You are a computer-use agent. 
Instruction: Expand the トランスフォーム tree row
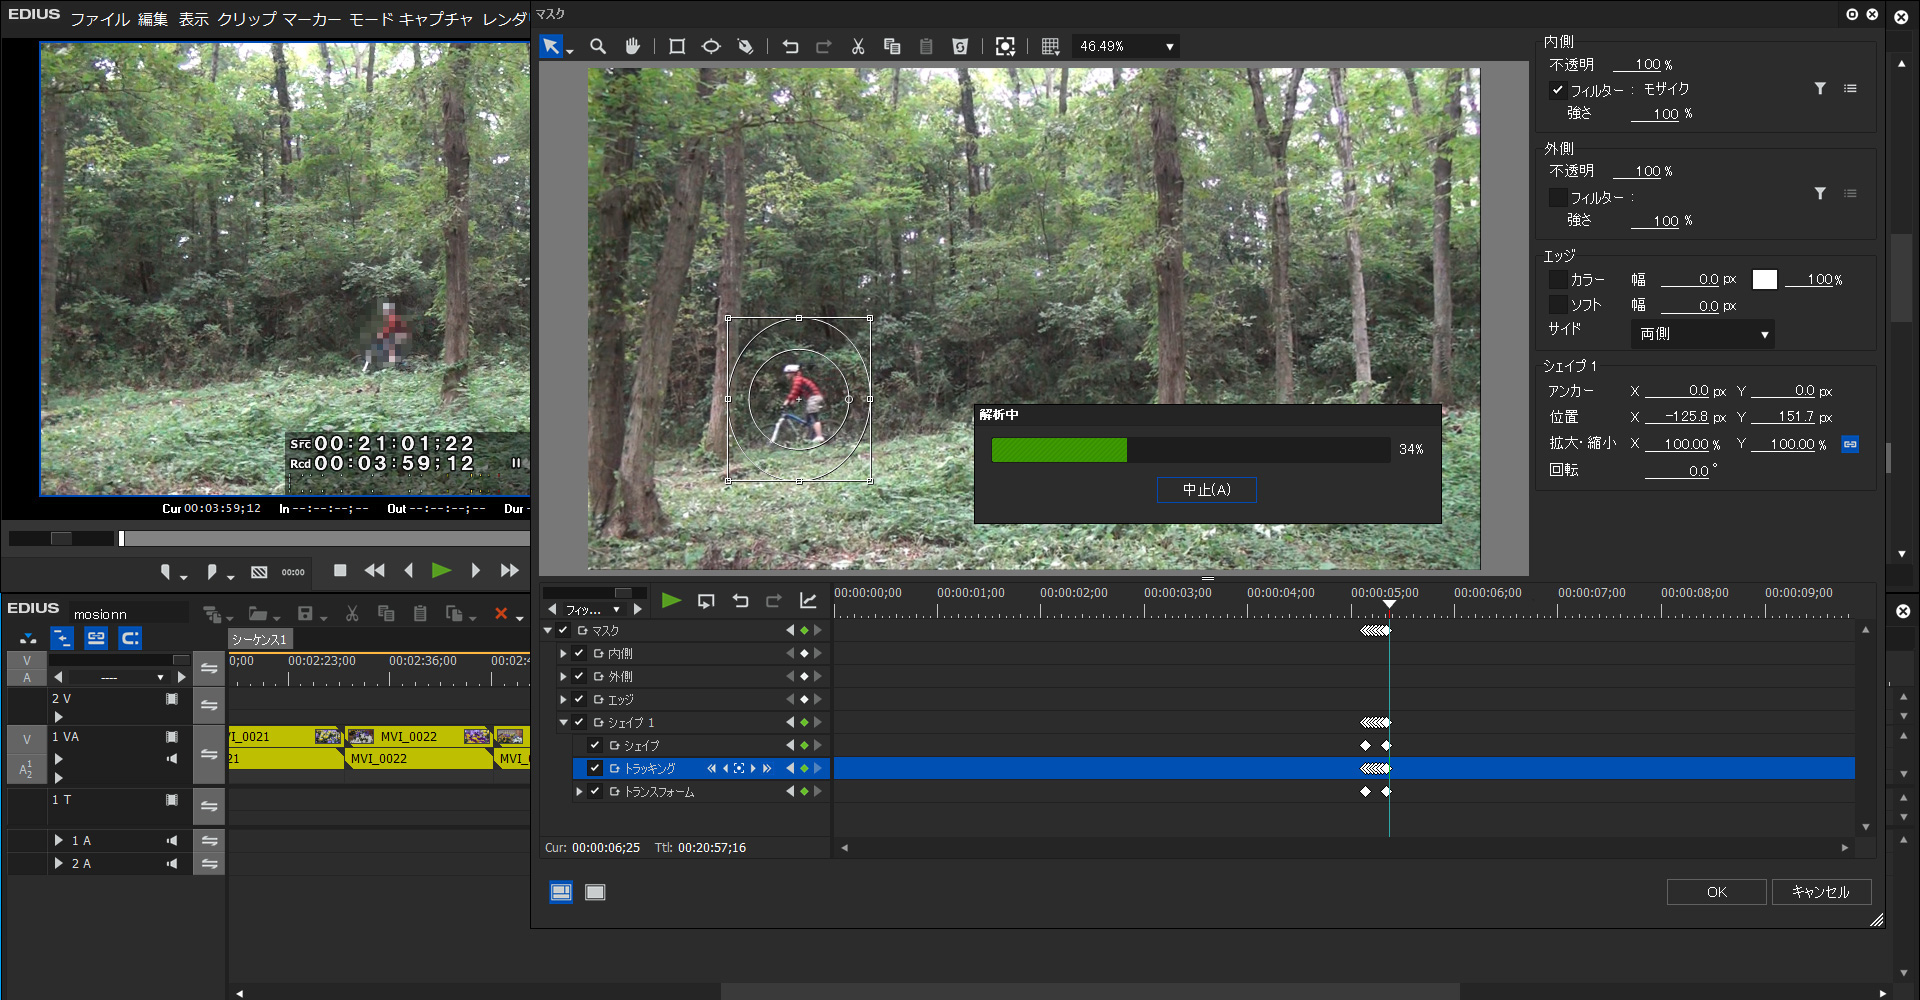click(579, 791)
